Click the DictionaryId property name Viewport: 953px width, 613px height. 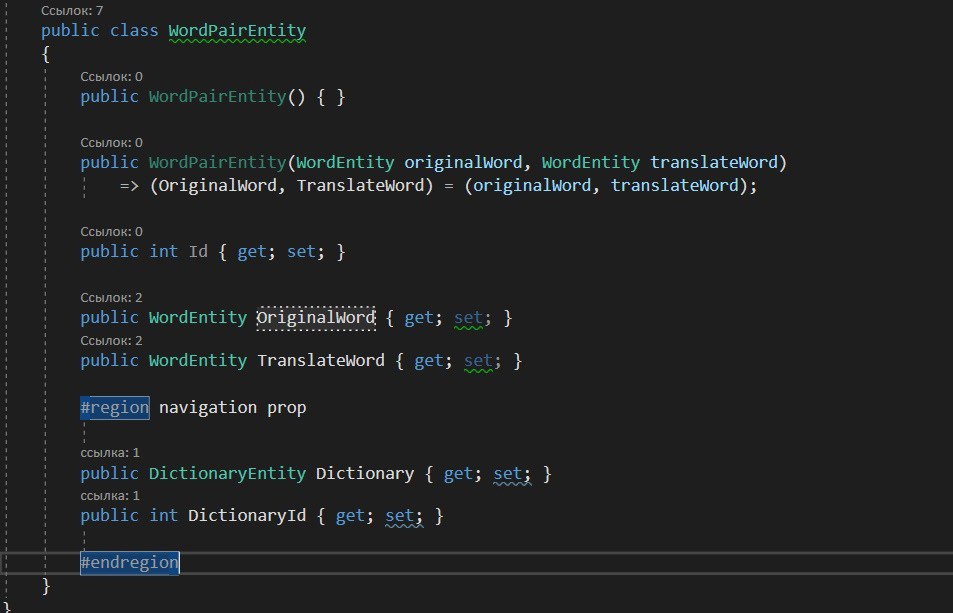click(247, 516)
